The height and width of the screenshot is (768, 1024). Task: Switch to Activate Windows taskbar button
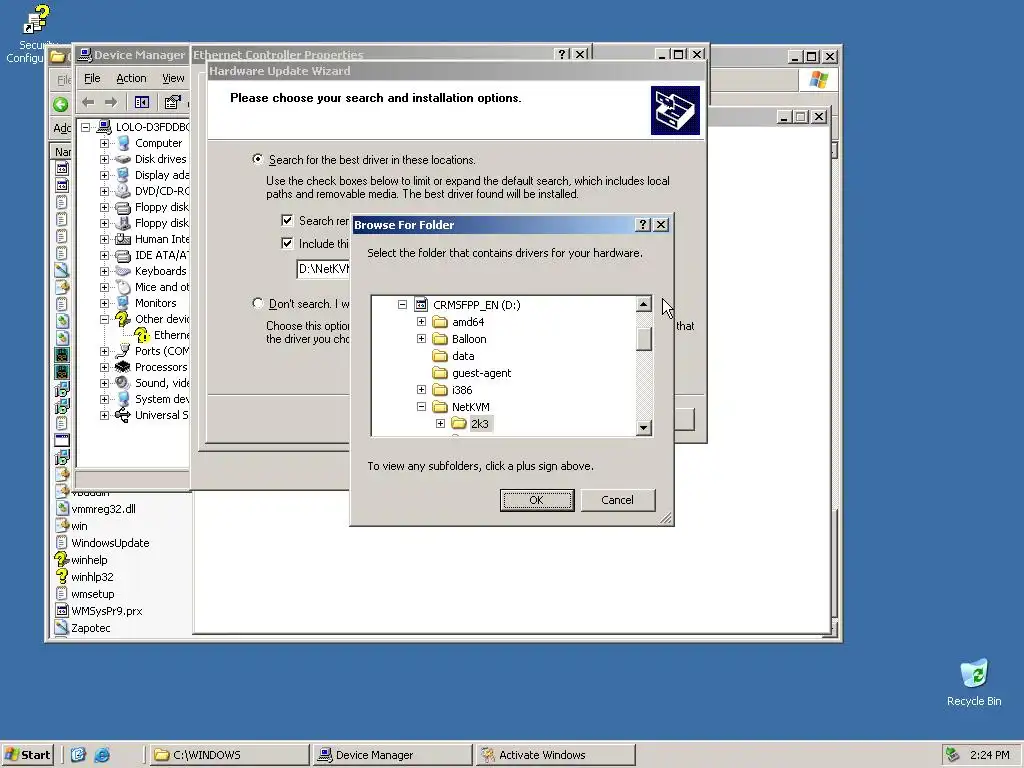pos(555,755)
